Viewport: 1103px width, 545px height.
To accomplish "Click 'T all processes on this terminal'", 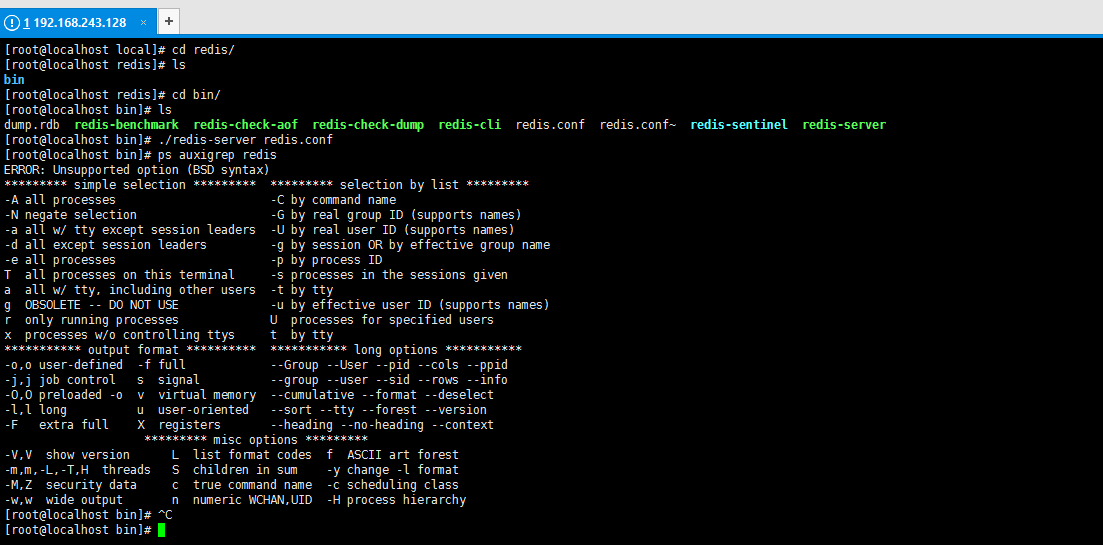I will click(120, 274).
